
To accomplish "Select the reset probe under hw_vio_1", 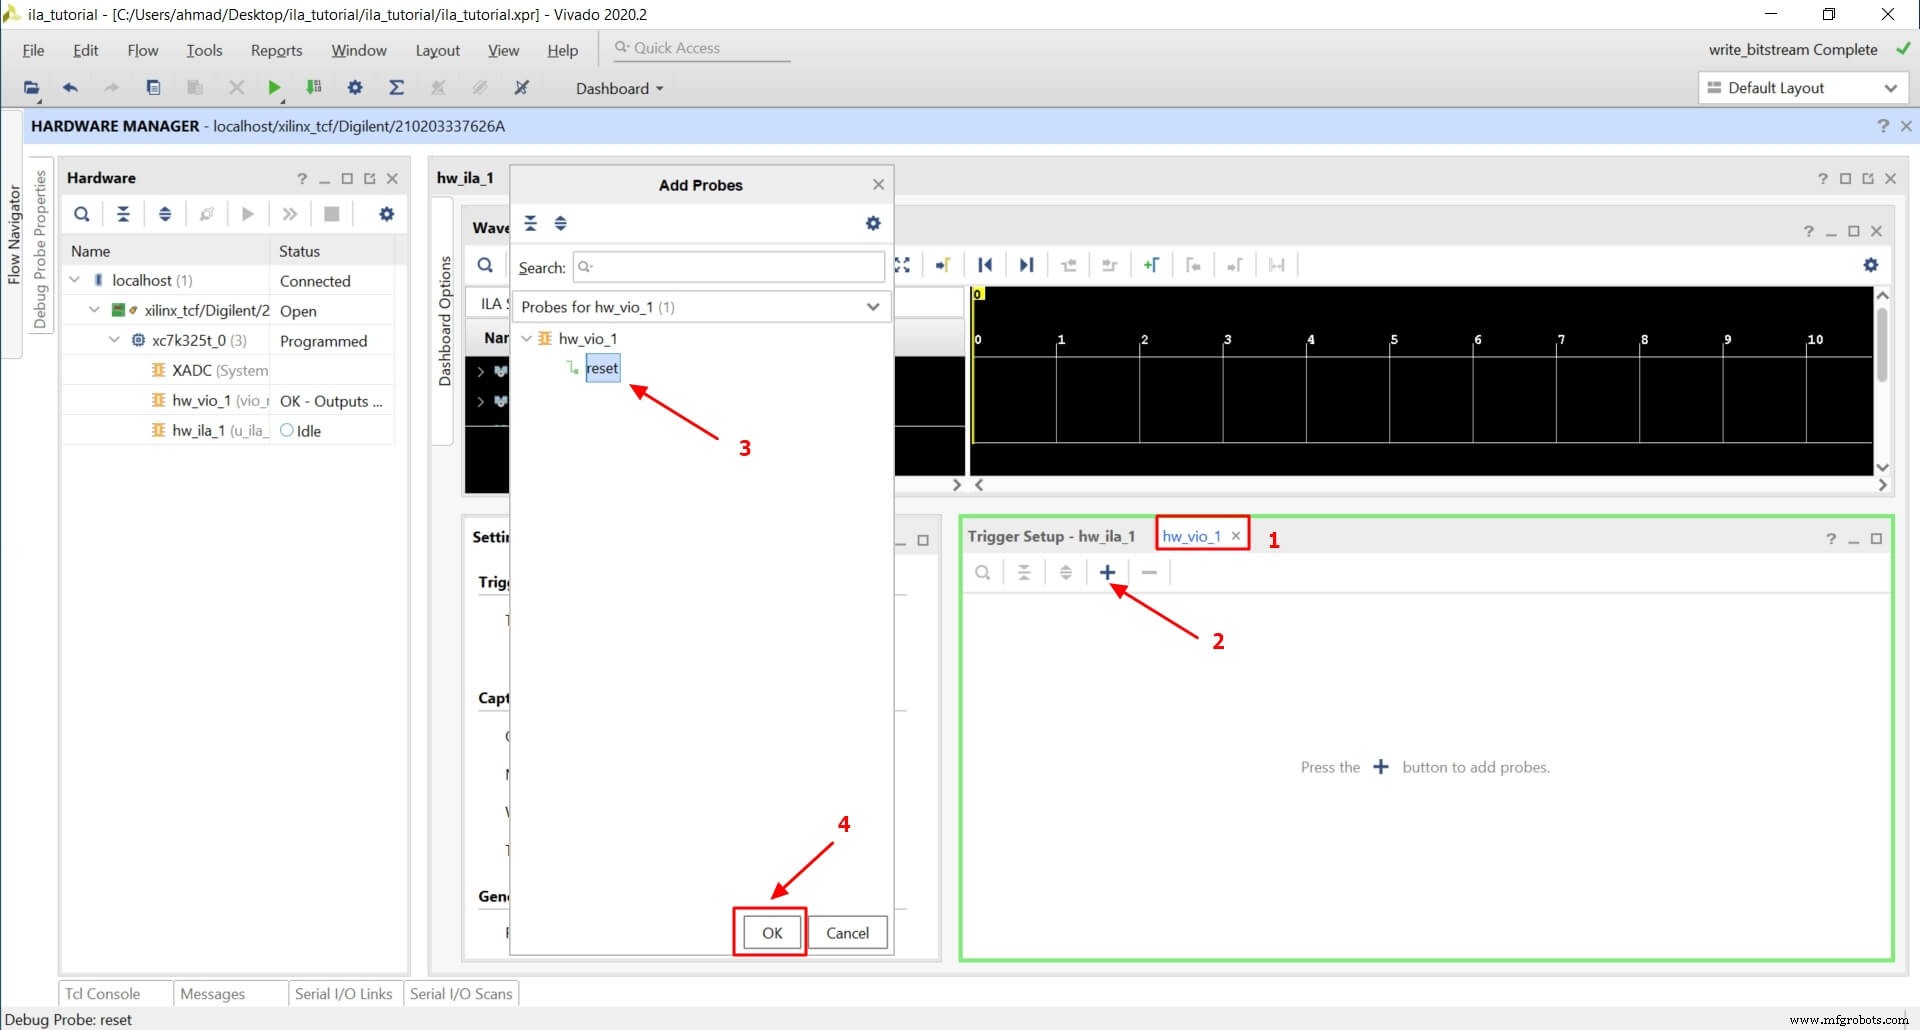I will [x=601, y=368].
